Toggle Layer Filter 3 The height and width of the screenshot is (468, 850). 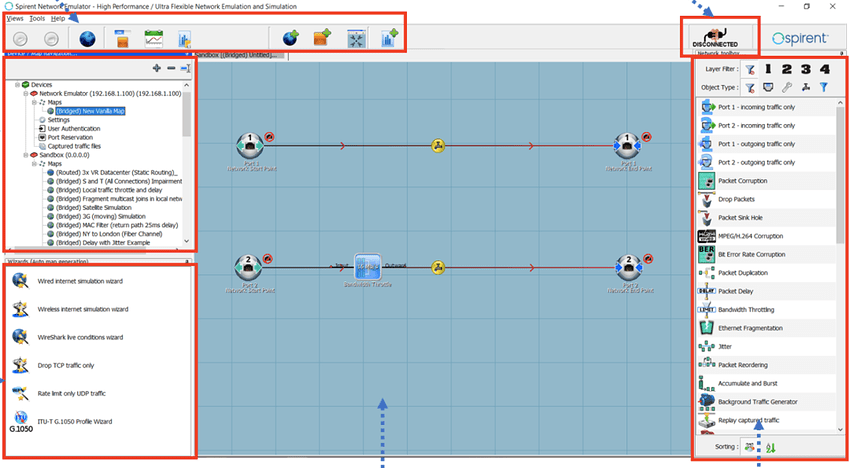click(x=806, y=69)
